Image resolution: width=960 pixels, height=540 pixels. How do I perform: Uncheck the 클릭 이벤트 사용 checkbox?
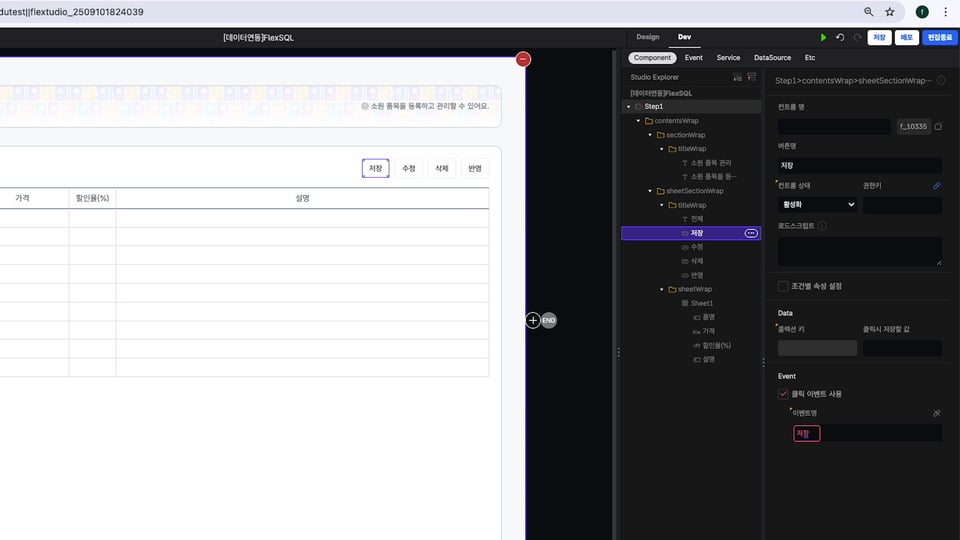click(783, 394)
